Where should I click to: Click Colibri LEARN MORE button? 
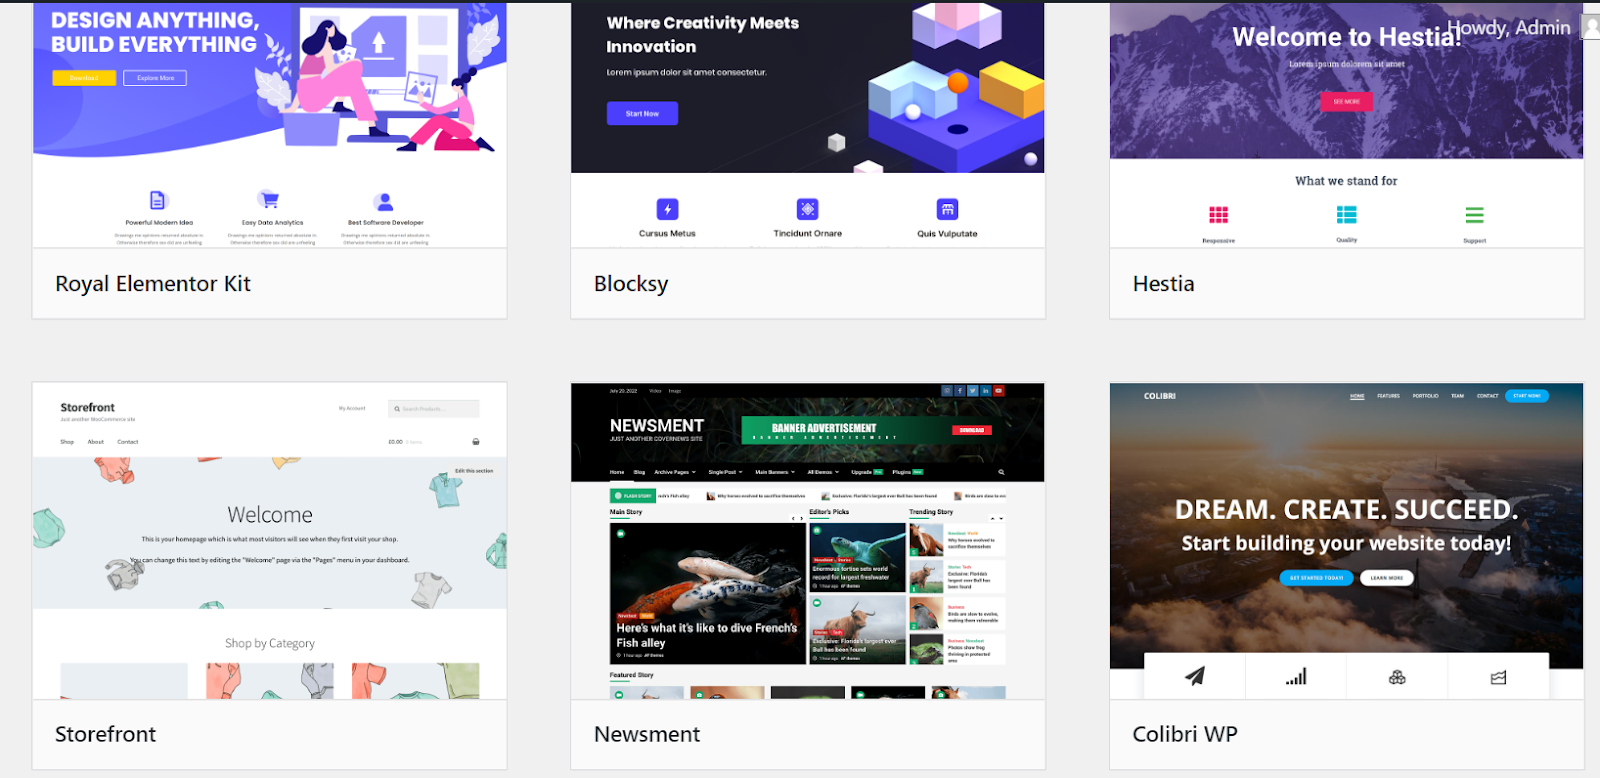[x=1387, y=578]
